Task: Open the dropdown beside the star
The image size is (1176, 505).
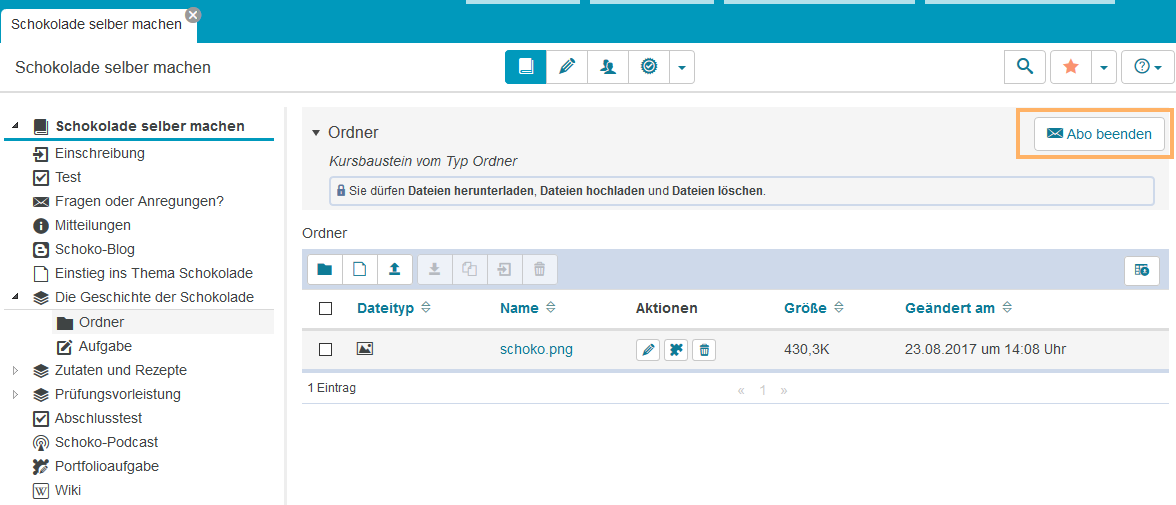Action: coord(1104,67)
